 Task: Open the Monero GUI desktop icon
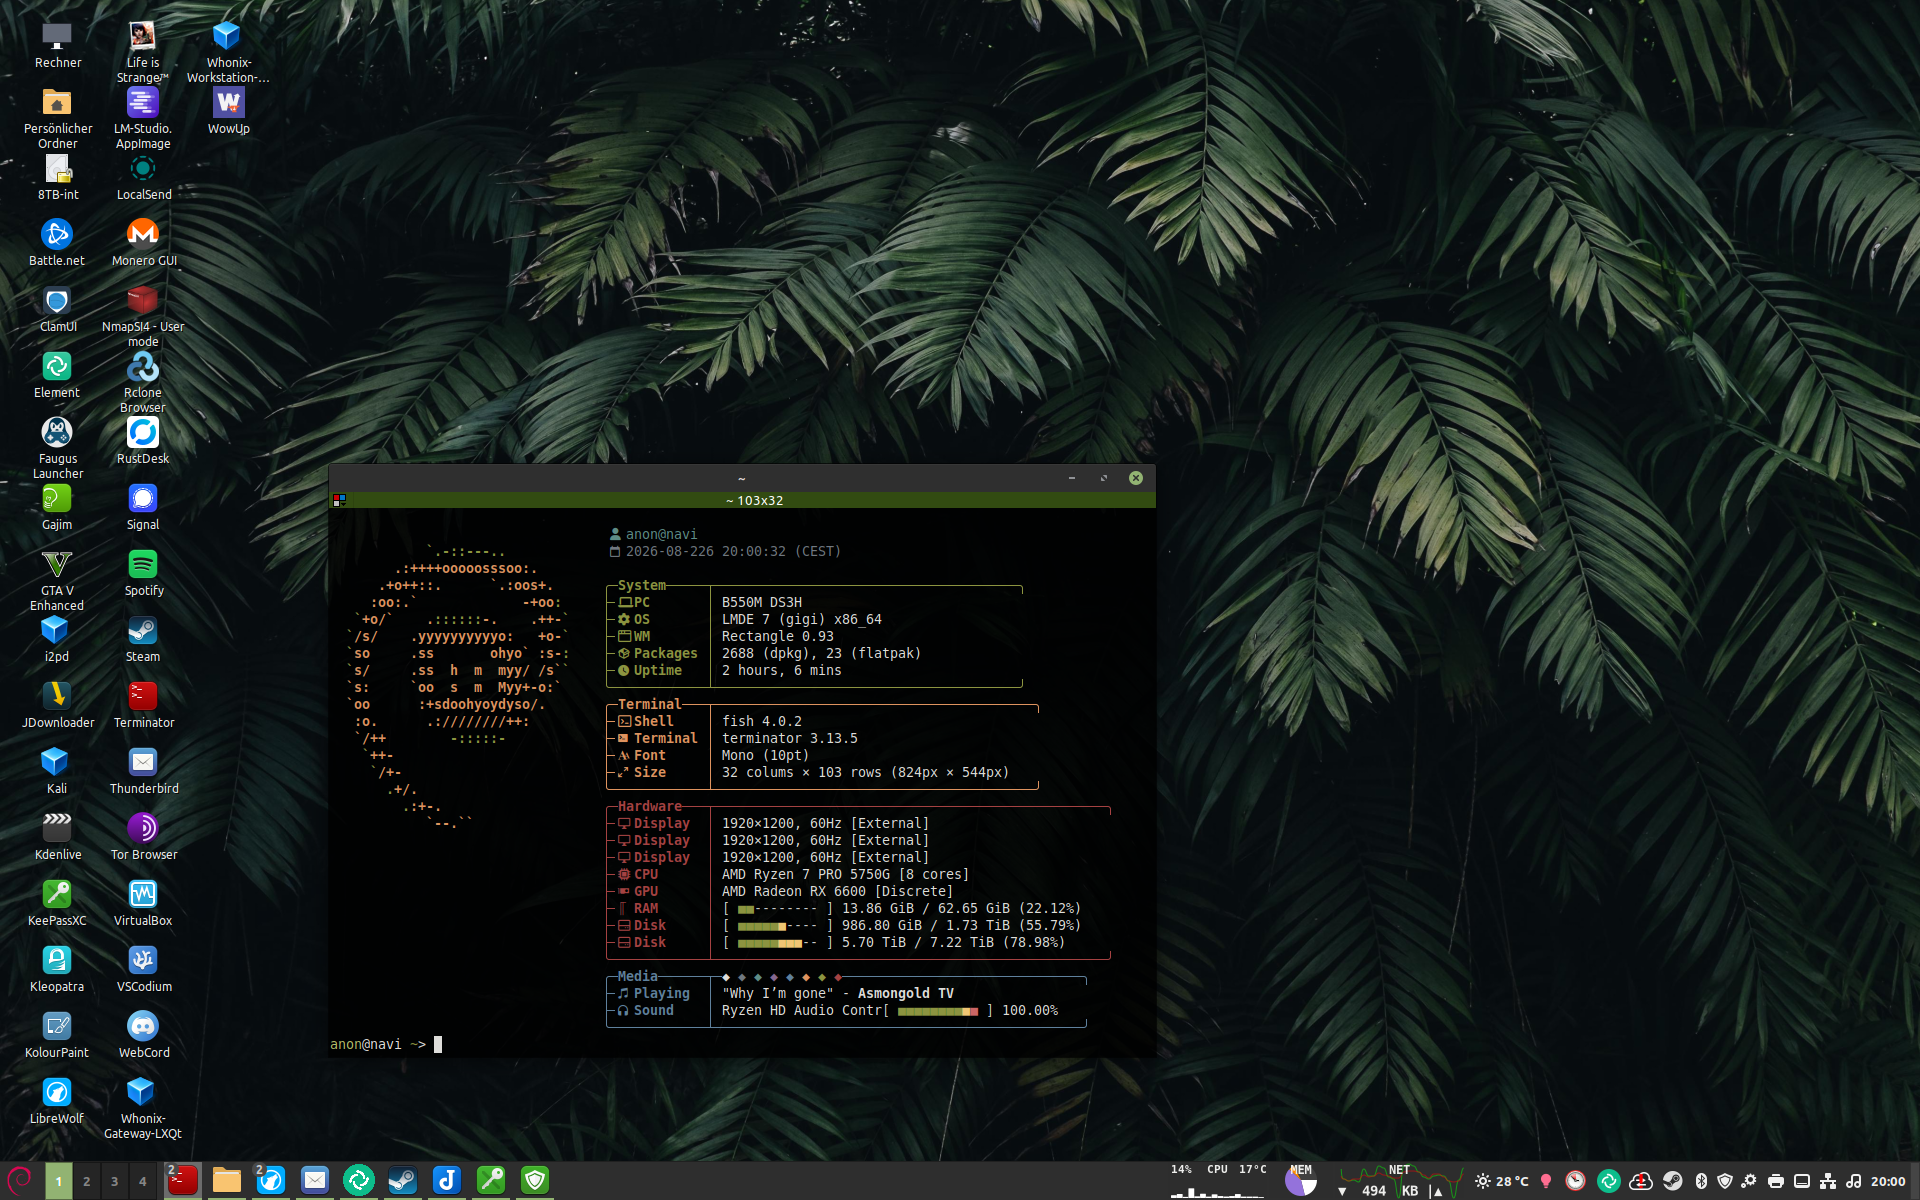click(x=143, y=243)
